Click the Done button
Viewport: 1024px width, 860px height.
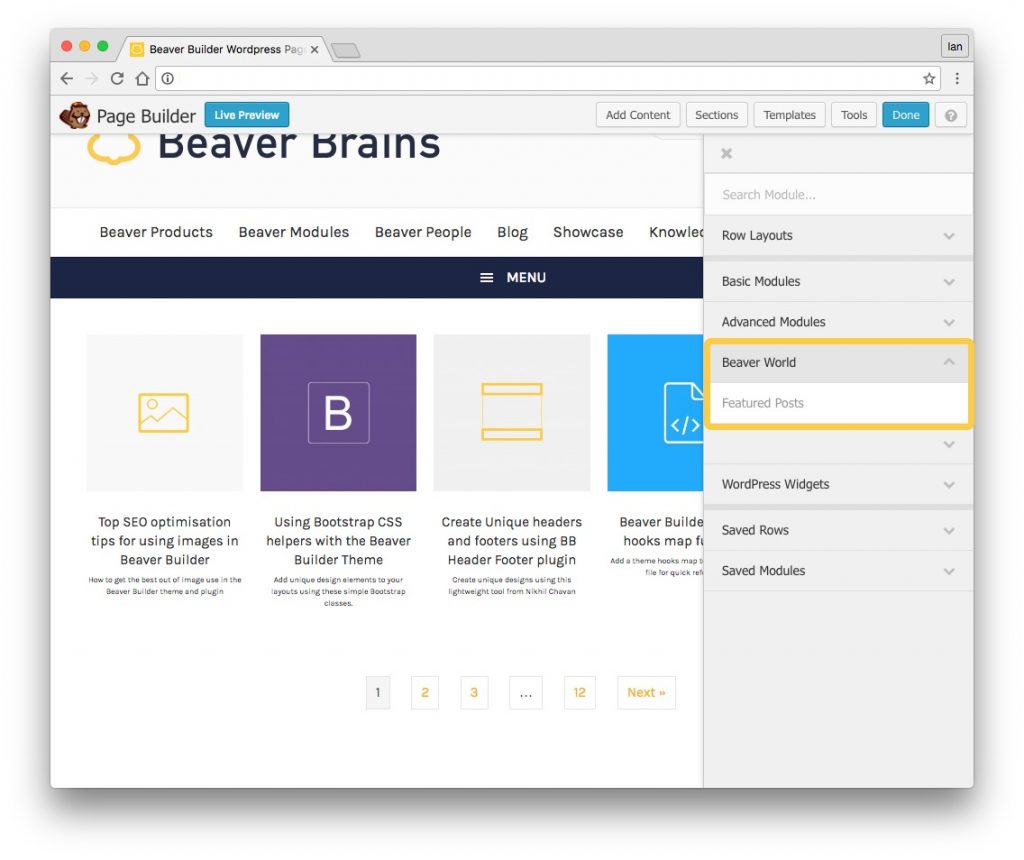(x=905, y=114)
